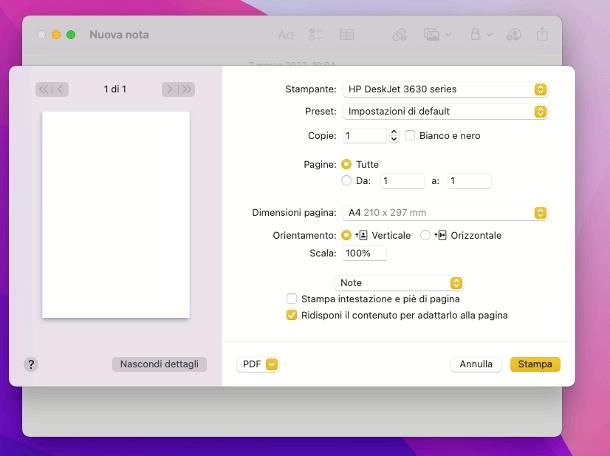Click the media icon dropdown arrow in Notes toolbar
This screenshot has height=456, width=610.
pyautogui.click(x=448, y=35)
